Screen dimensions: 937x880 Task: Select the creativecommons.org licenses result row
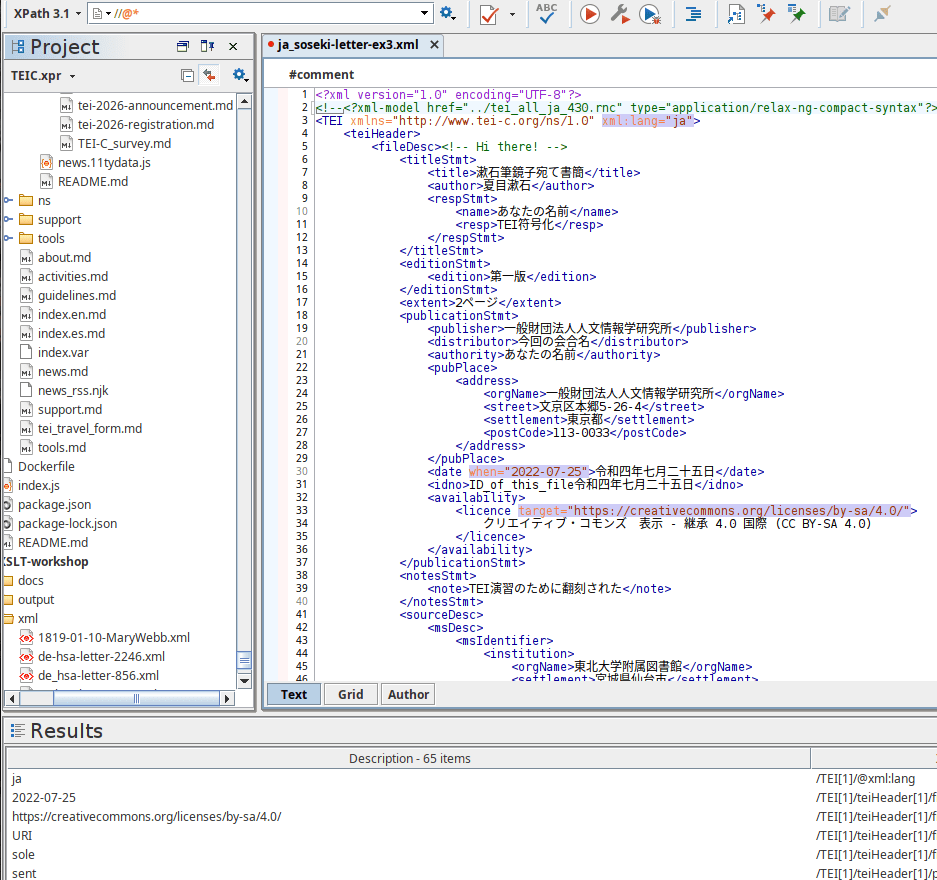tap(409, 817)
